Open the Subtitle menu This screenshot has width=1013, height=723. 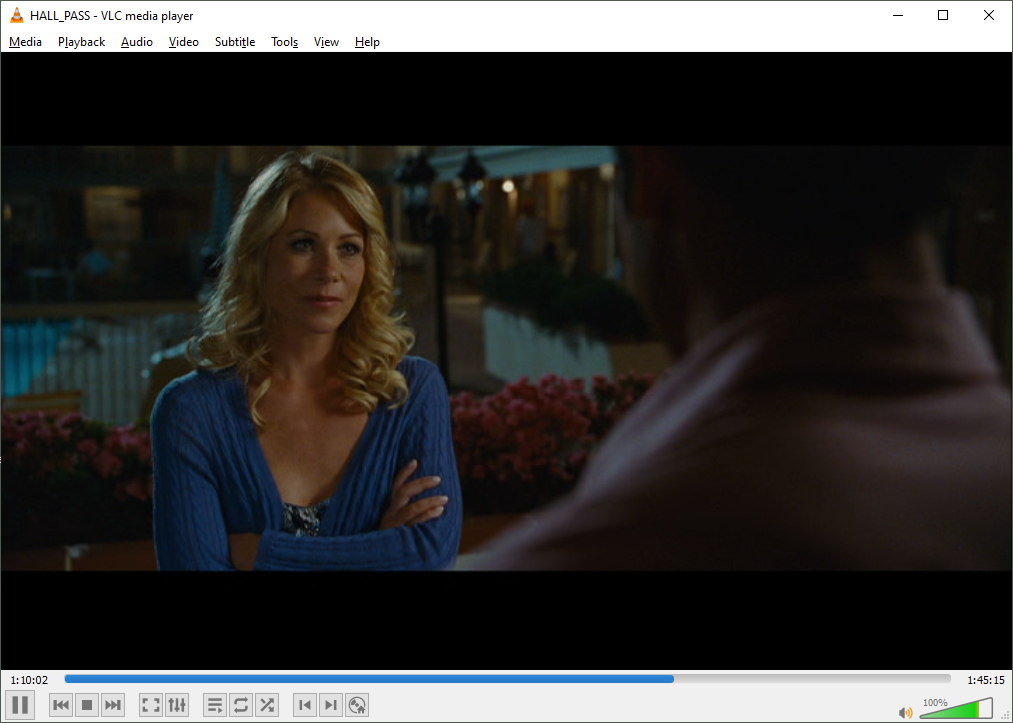pyautogui.click(x=235, y=42)
